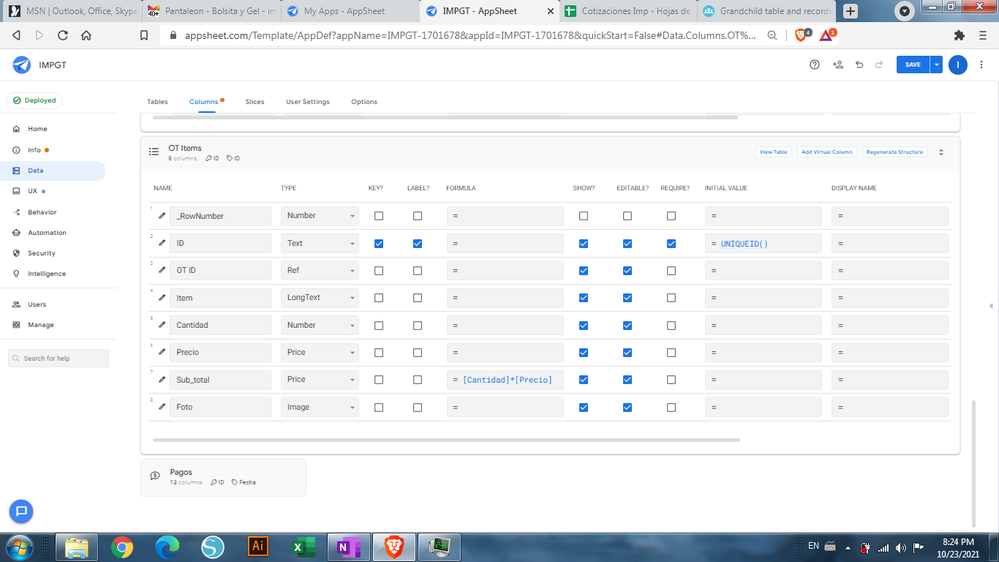This screenshot has width=999, height=562.
Task: Open the help question mark icon
Action: (814, 64)
